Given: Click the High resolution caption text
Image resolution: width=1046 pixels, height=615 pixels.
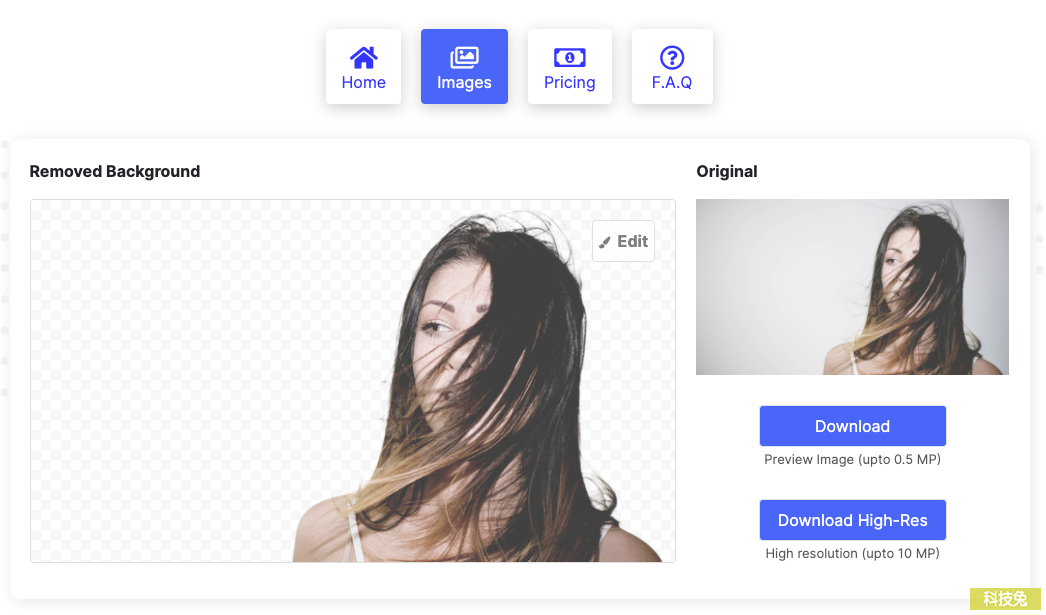Looking at the screenshot, I should [x=852, y=553].
